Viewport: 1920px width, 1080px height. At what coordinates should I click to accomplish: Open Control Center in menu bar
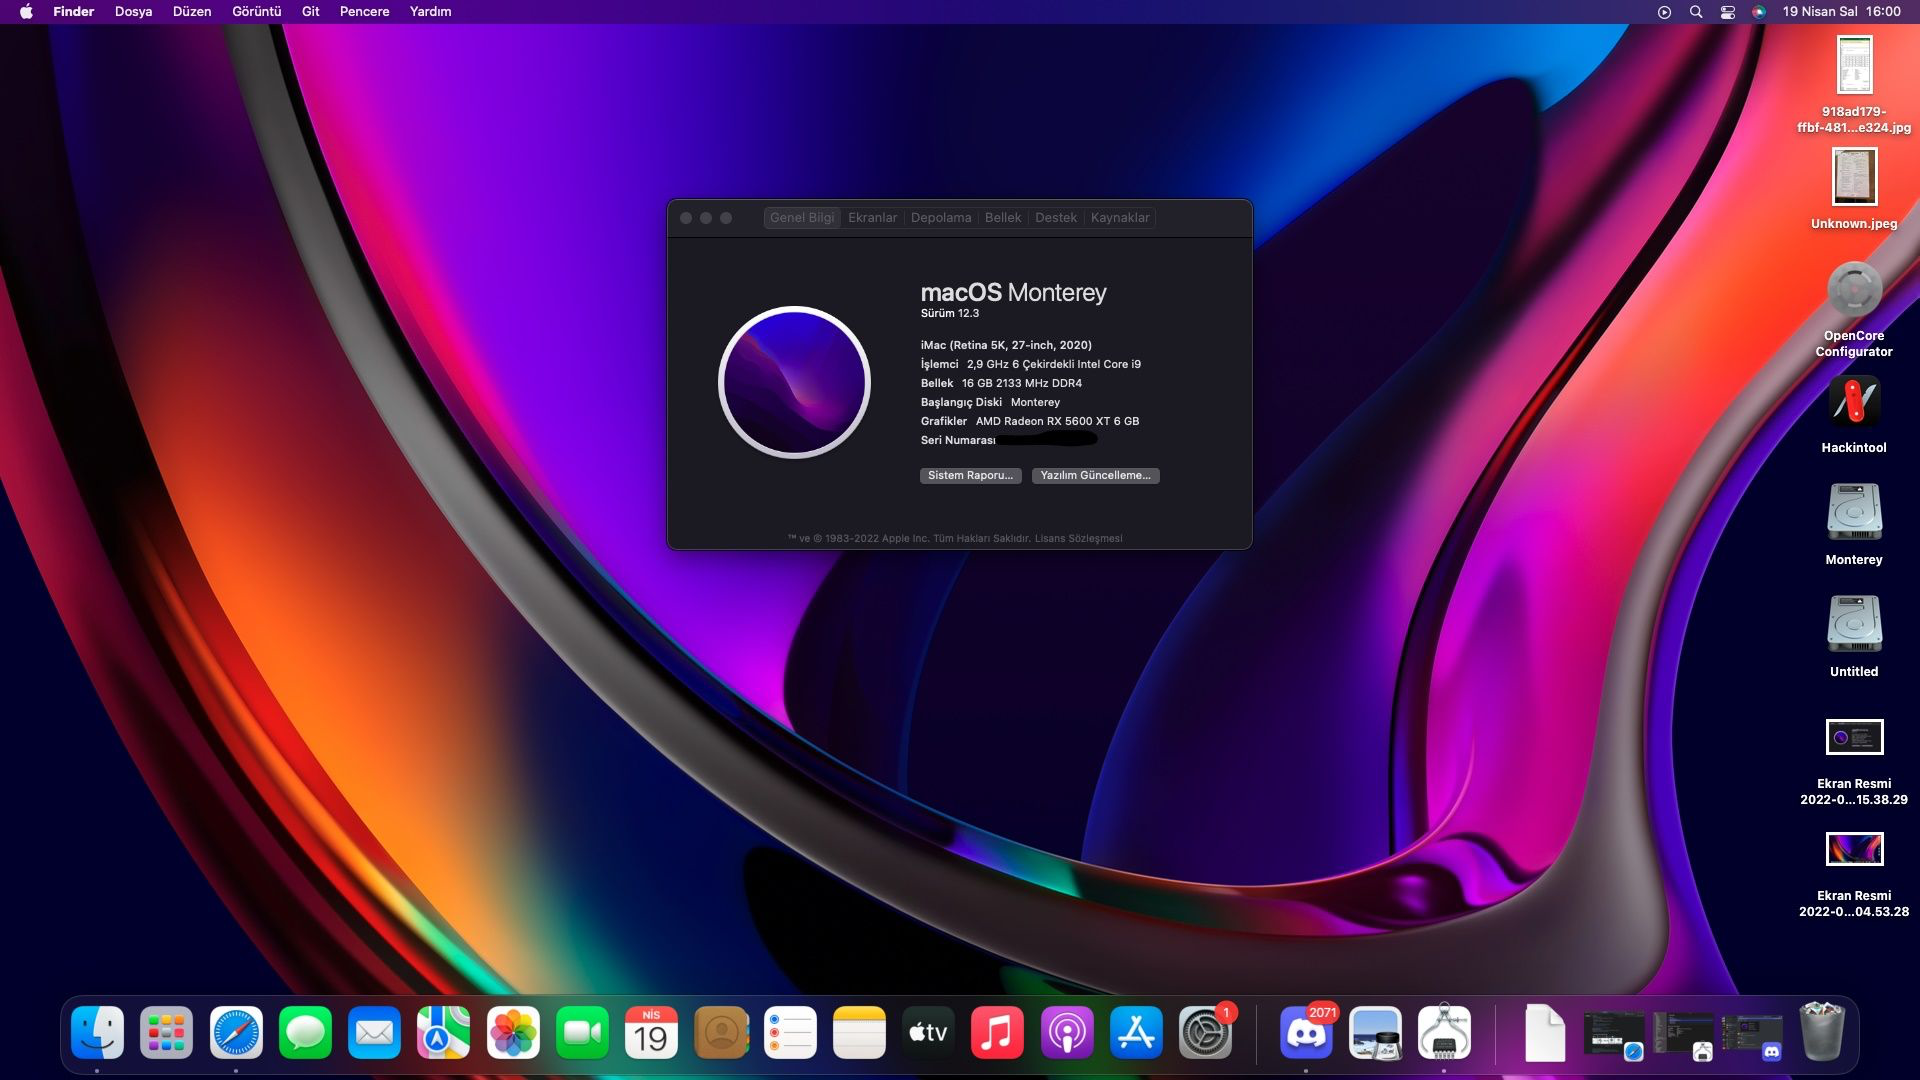coord(1727,12)
